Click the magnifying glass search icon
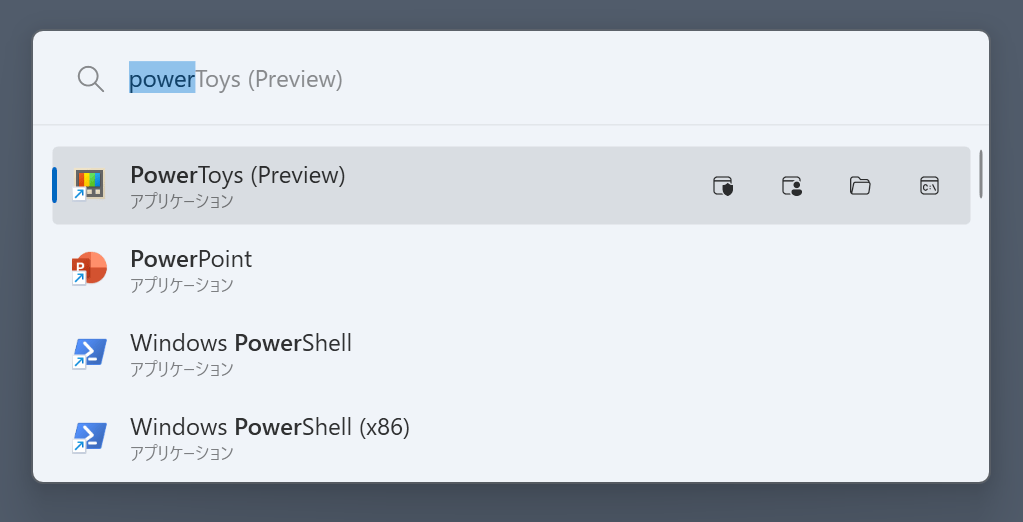Image resolution: width=1023 pixels, height=522 pixels. pos(91,79)
